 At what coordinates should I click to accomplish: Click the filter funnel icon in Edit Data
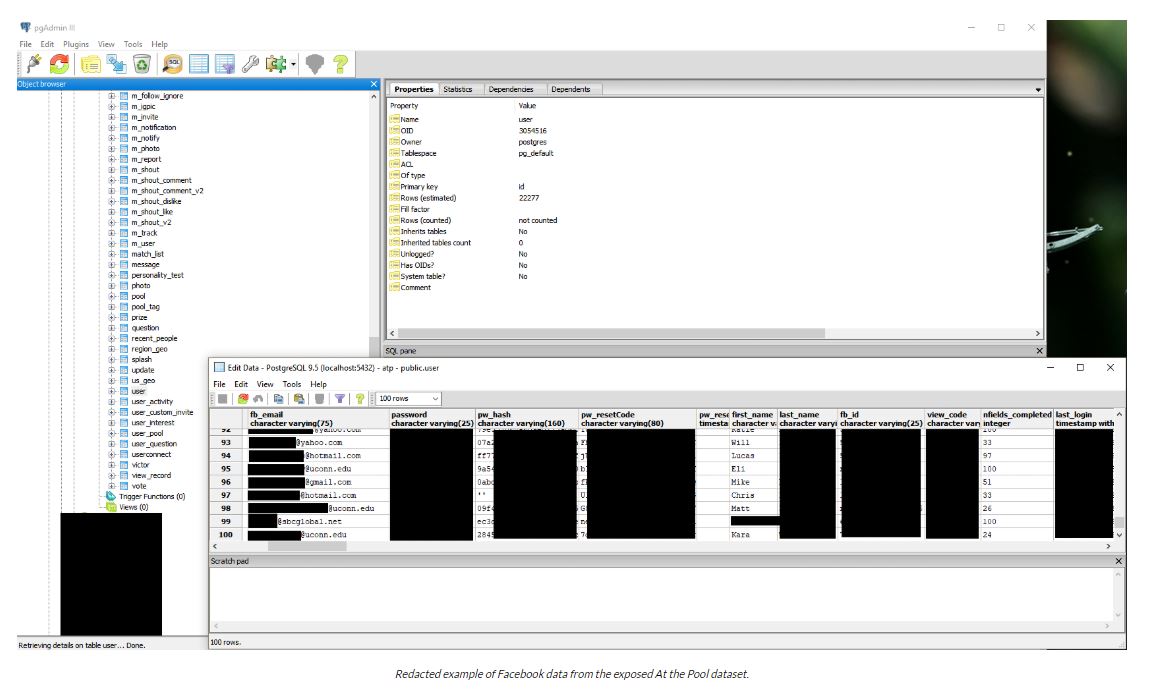339,398
